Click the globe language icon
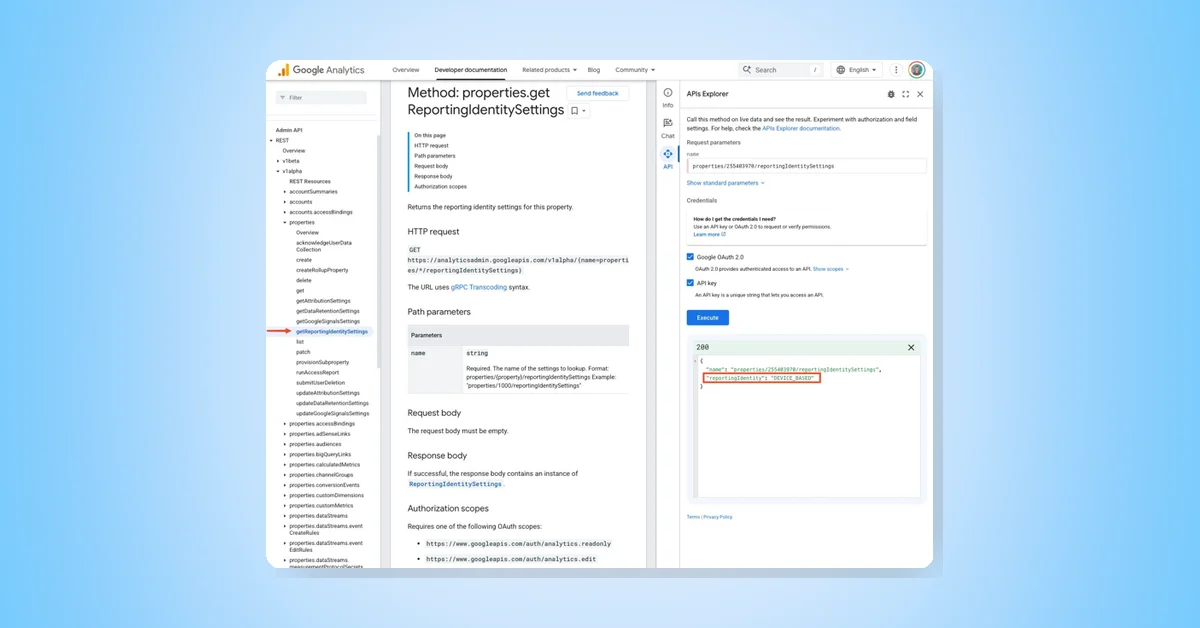Viewport: 1200px width, 628px height. click(841, 70)
